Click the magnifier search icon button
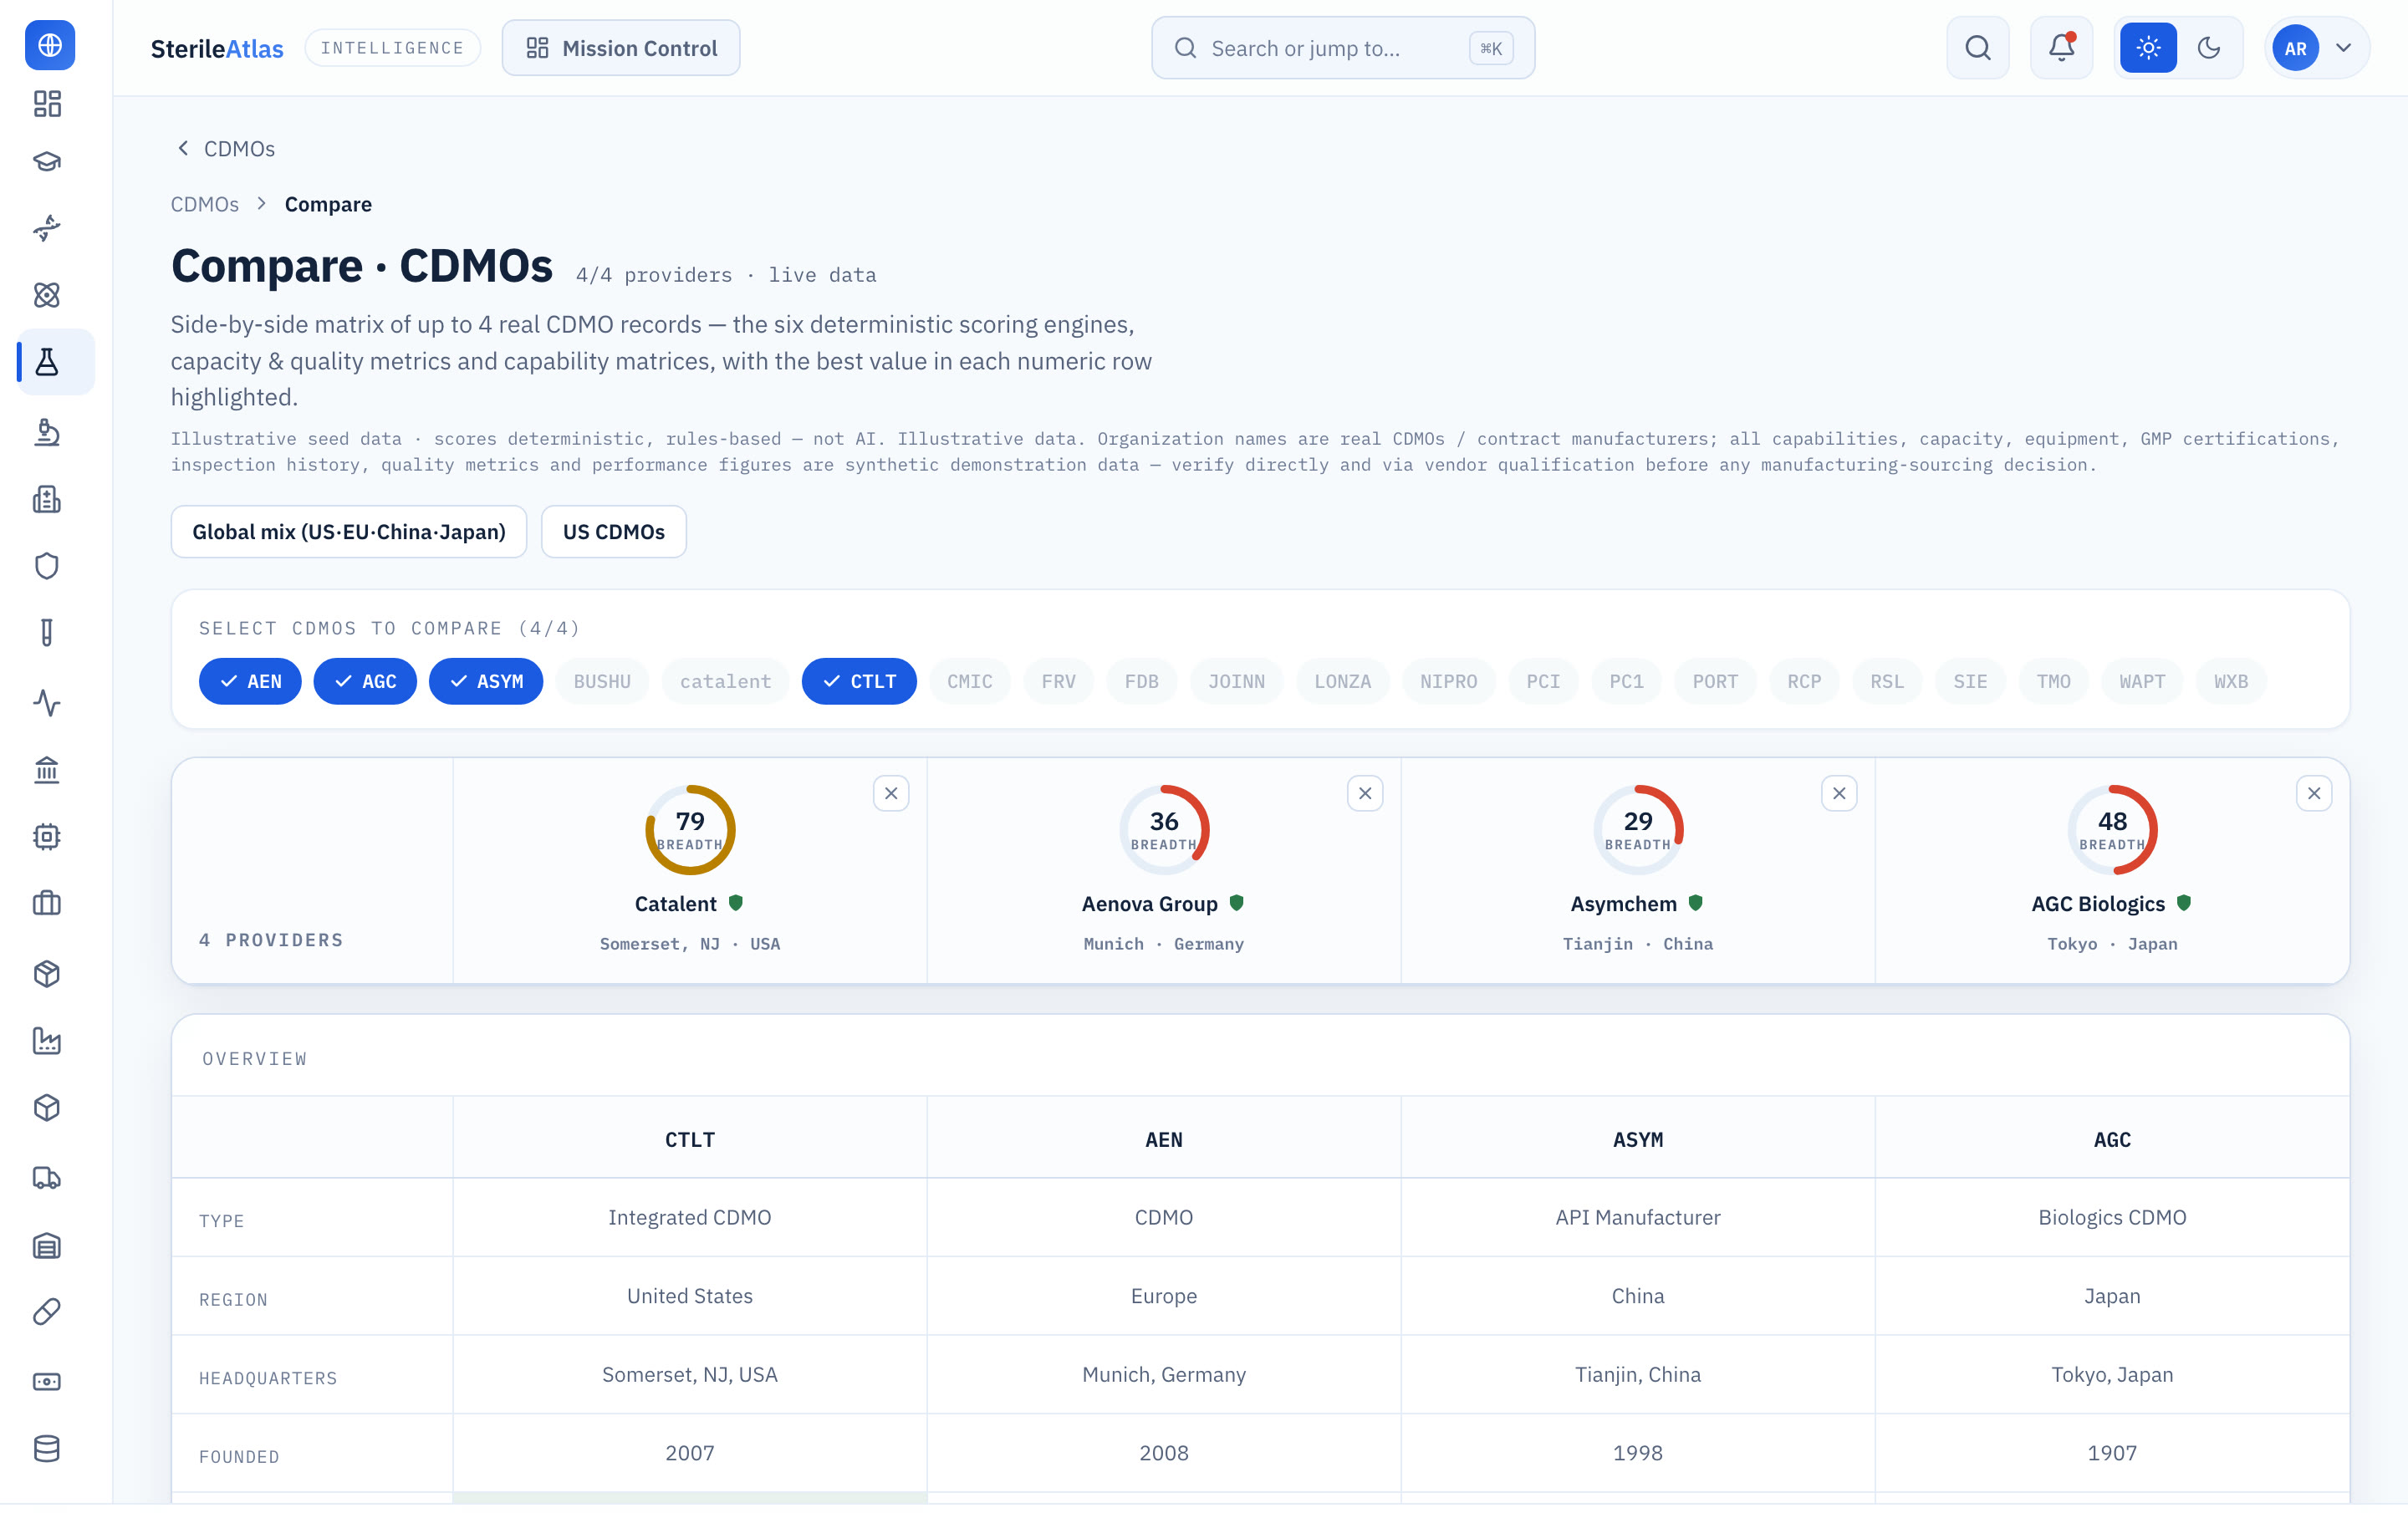Screen dimensions: 2408x1513 click(x=1977, y=48)
